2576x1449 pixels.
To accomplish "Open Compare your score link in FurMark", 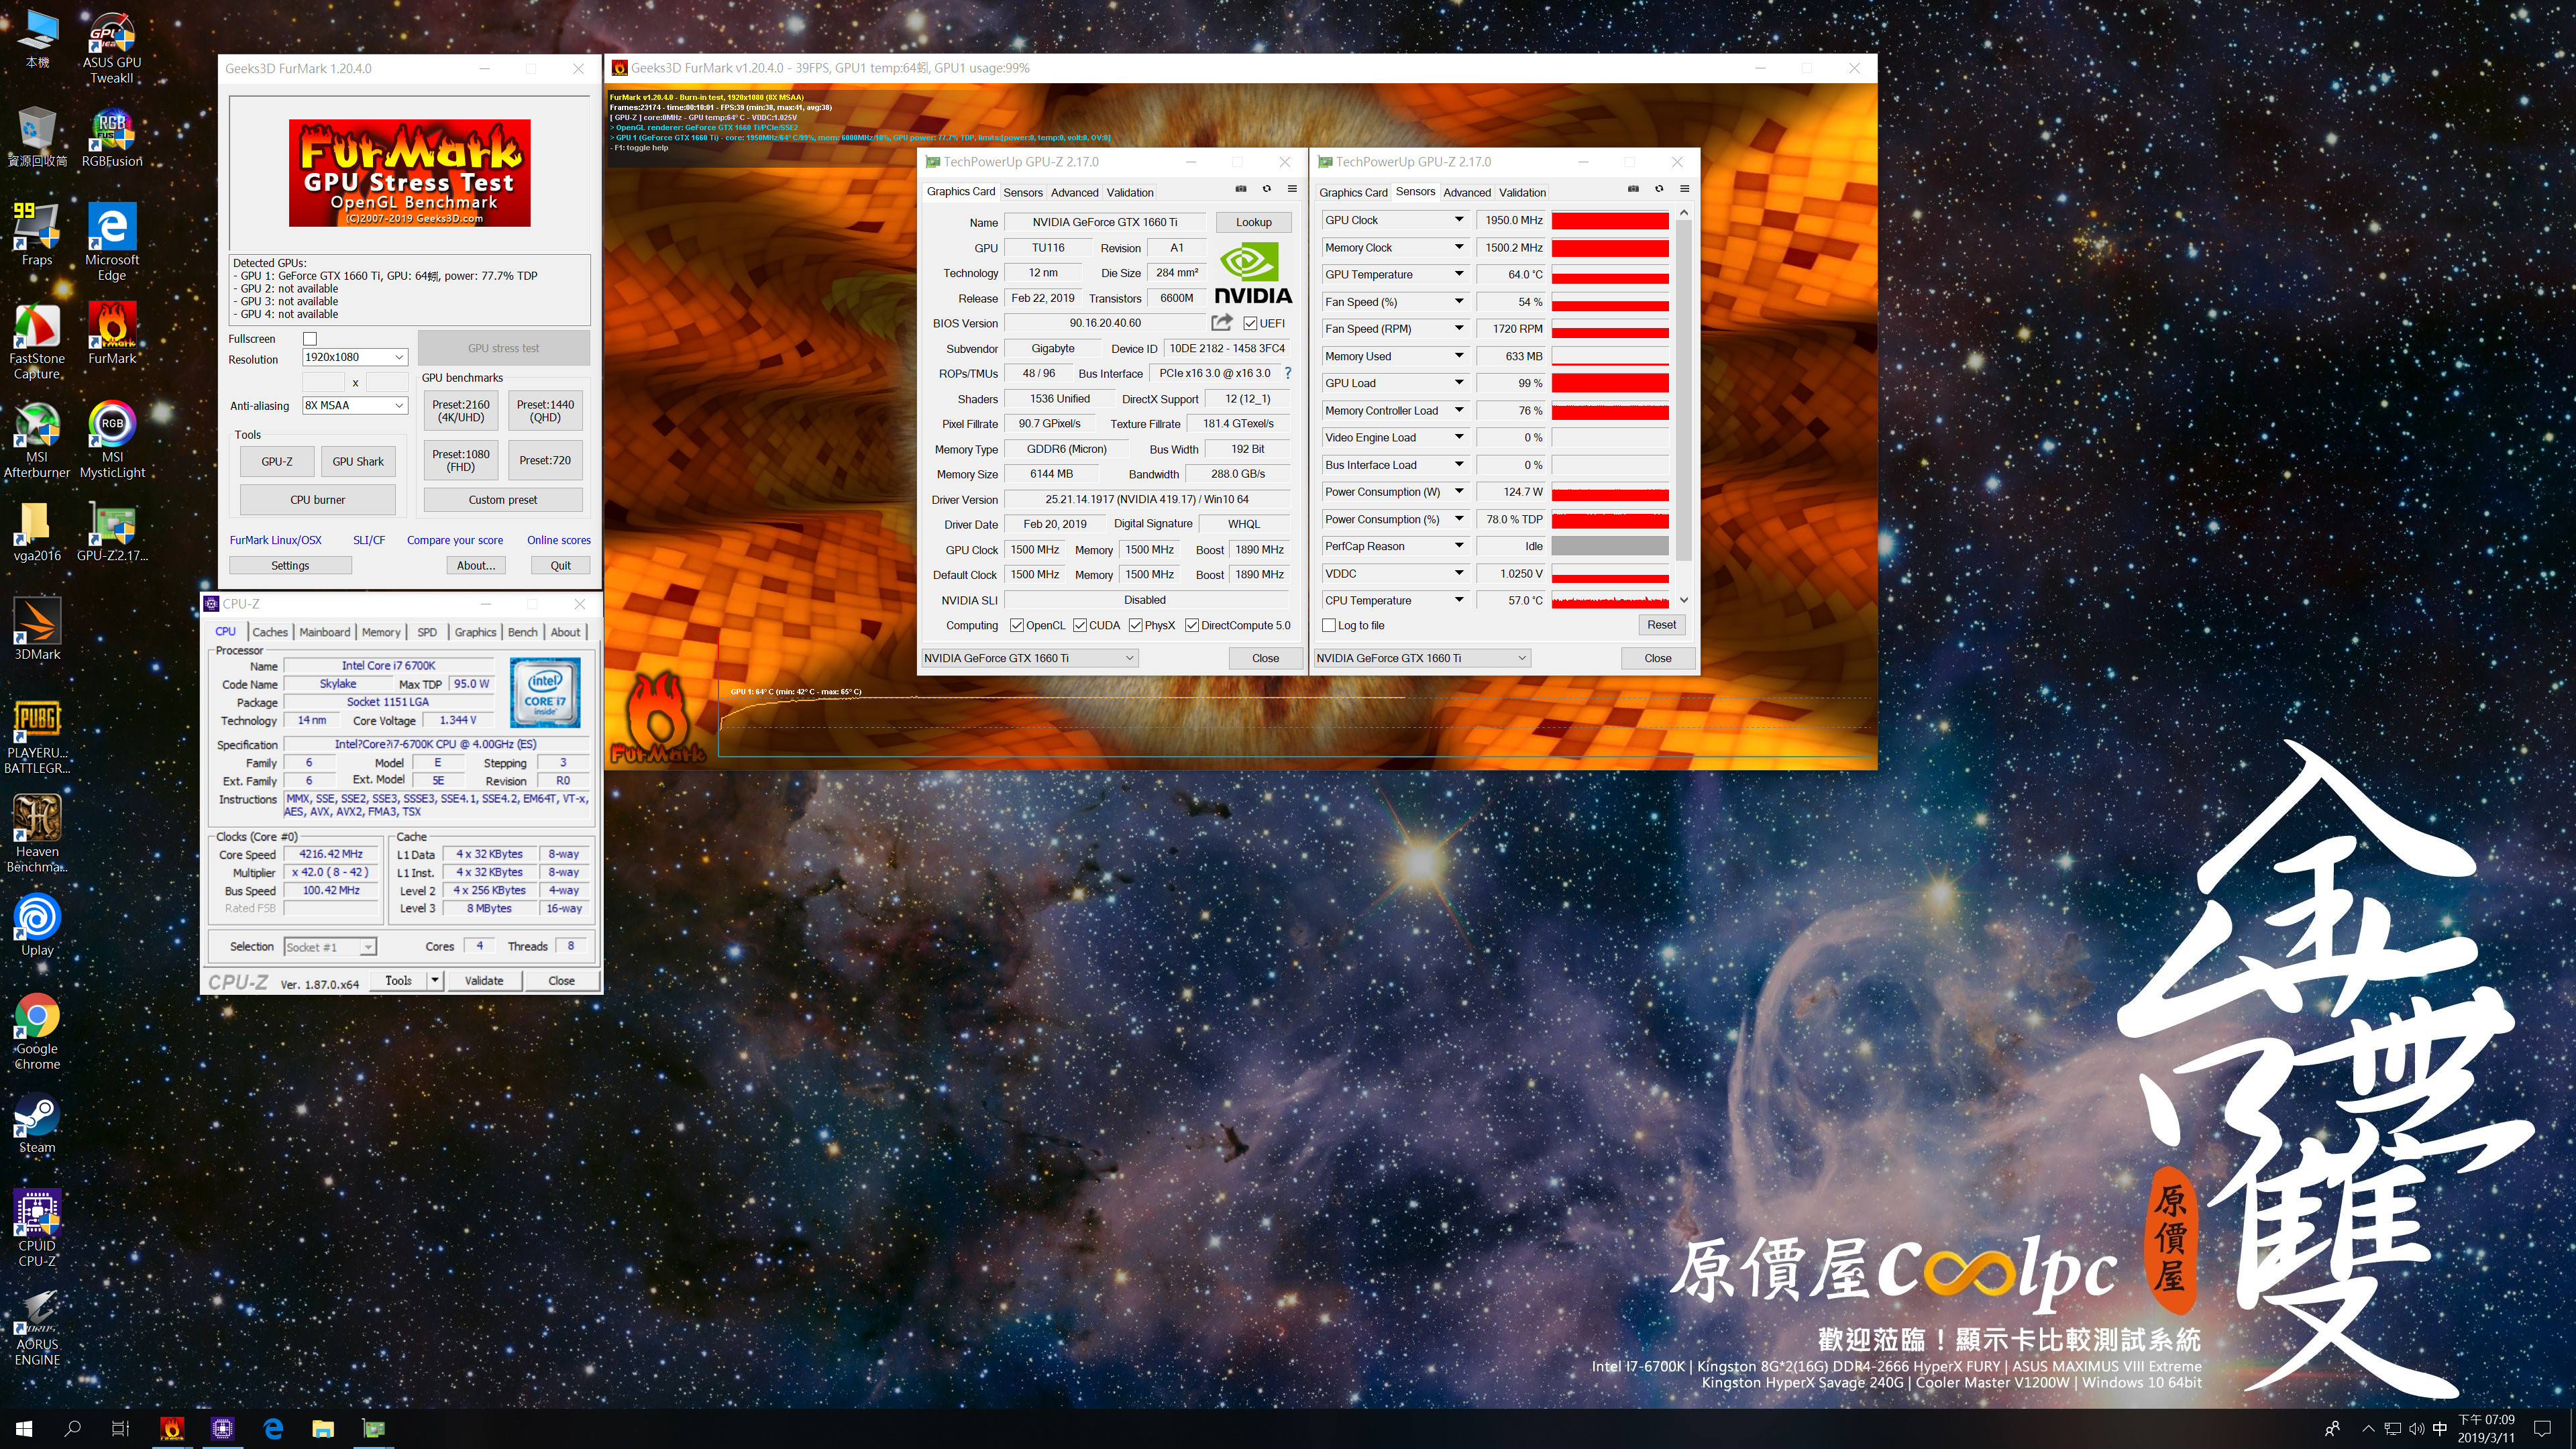I will pyautogui.click(x=455, y=540).
